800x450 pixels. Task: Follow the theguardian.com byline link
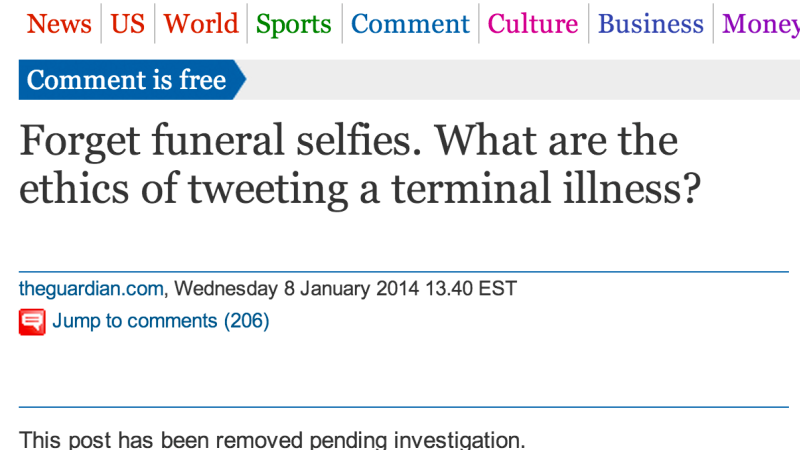pos(91,289)
